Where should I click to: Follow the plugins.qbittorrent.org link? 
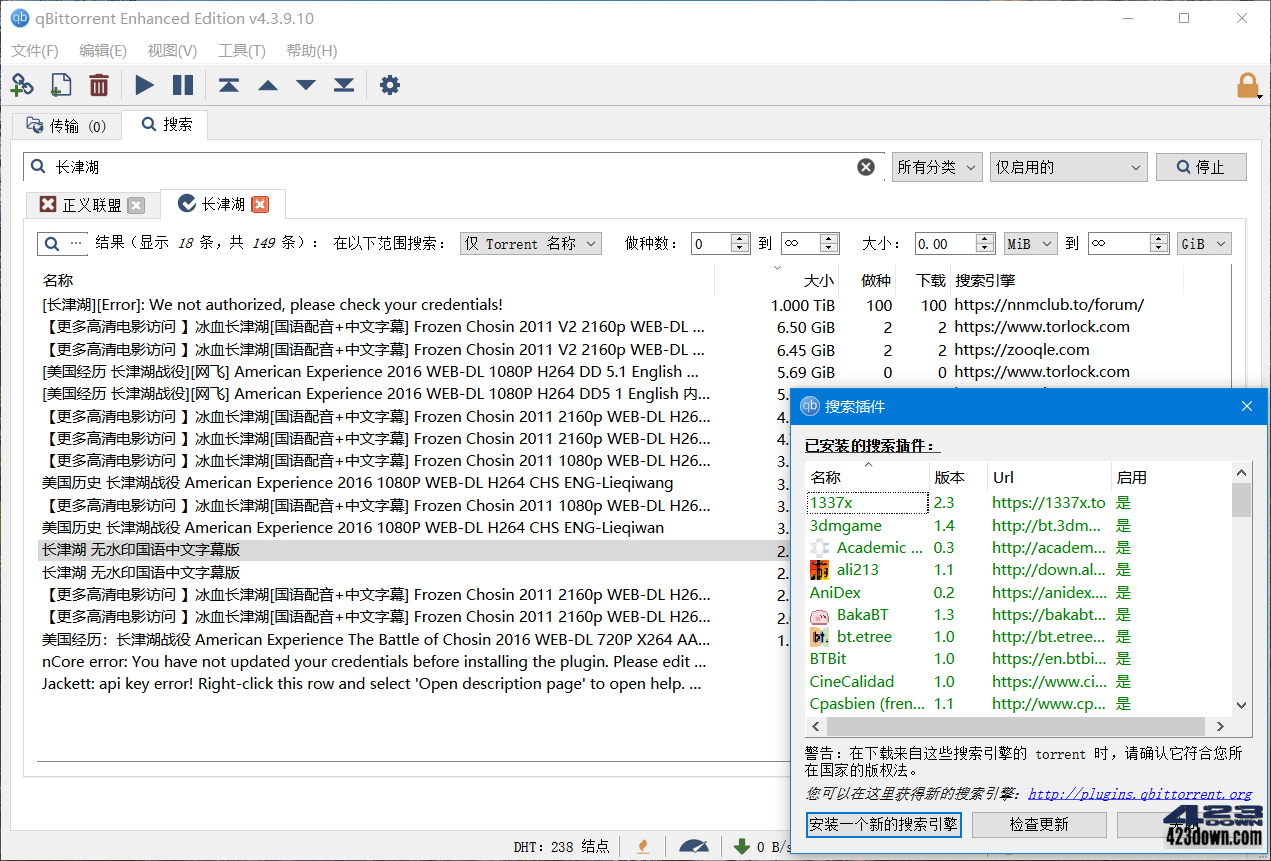(1140, 793)
